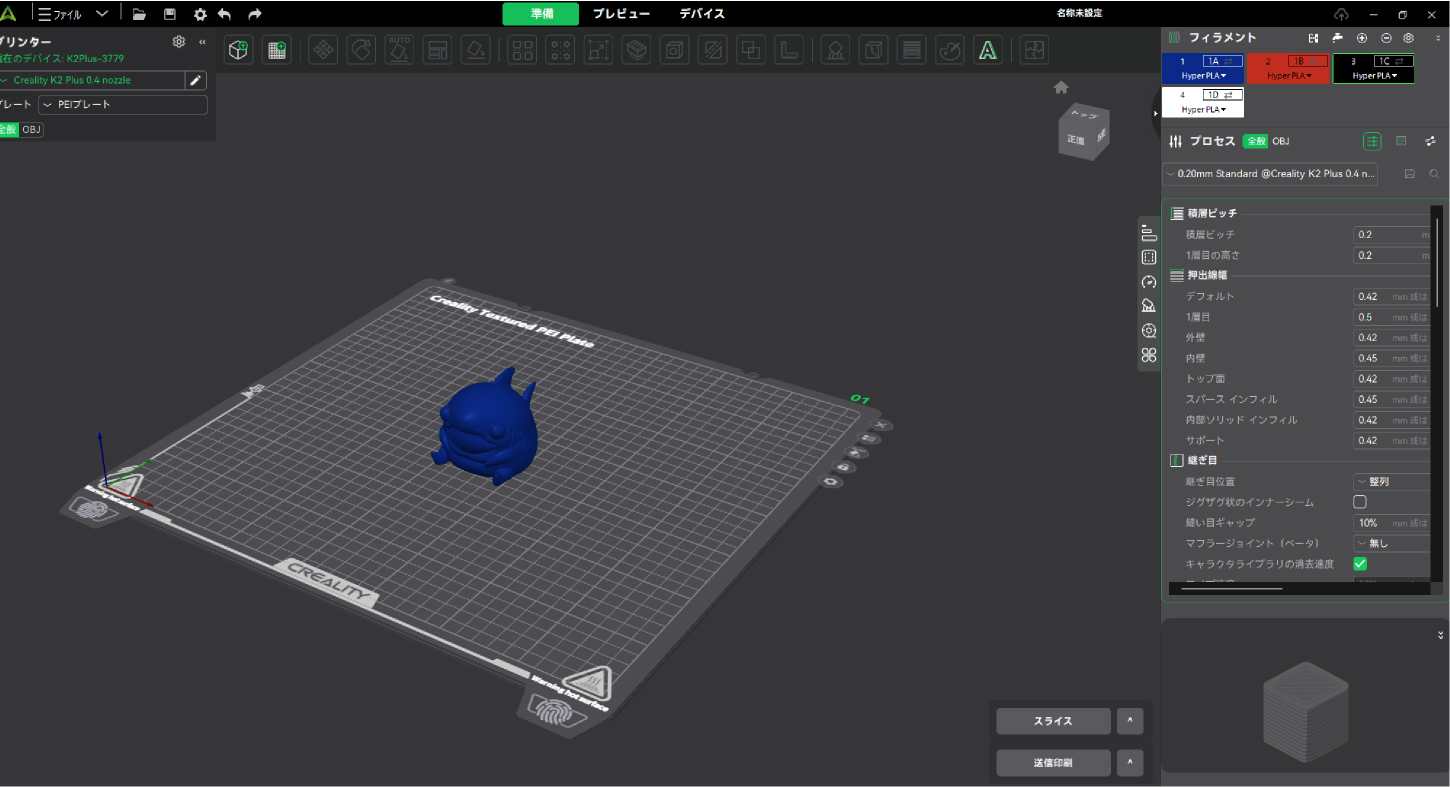
Task: Uncheck the green checkbox below マフラージョイント
Action: pyautogui.click(x=1360, y=564)
